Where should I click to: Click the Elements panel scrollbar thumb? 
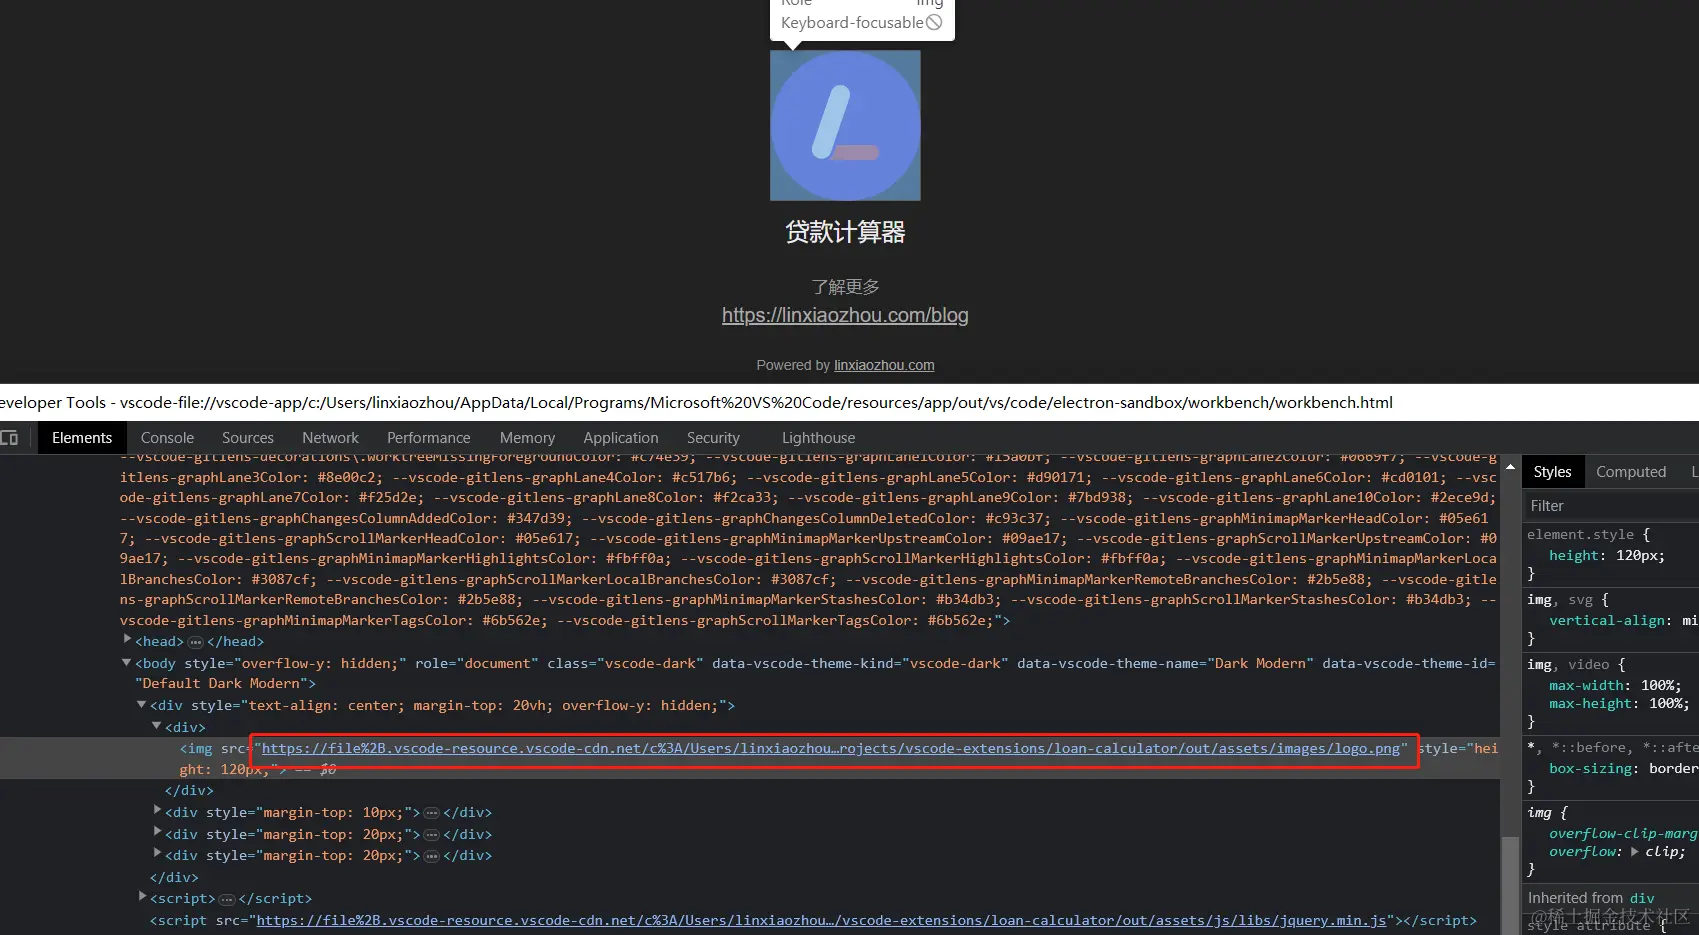[1510, 884]
